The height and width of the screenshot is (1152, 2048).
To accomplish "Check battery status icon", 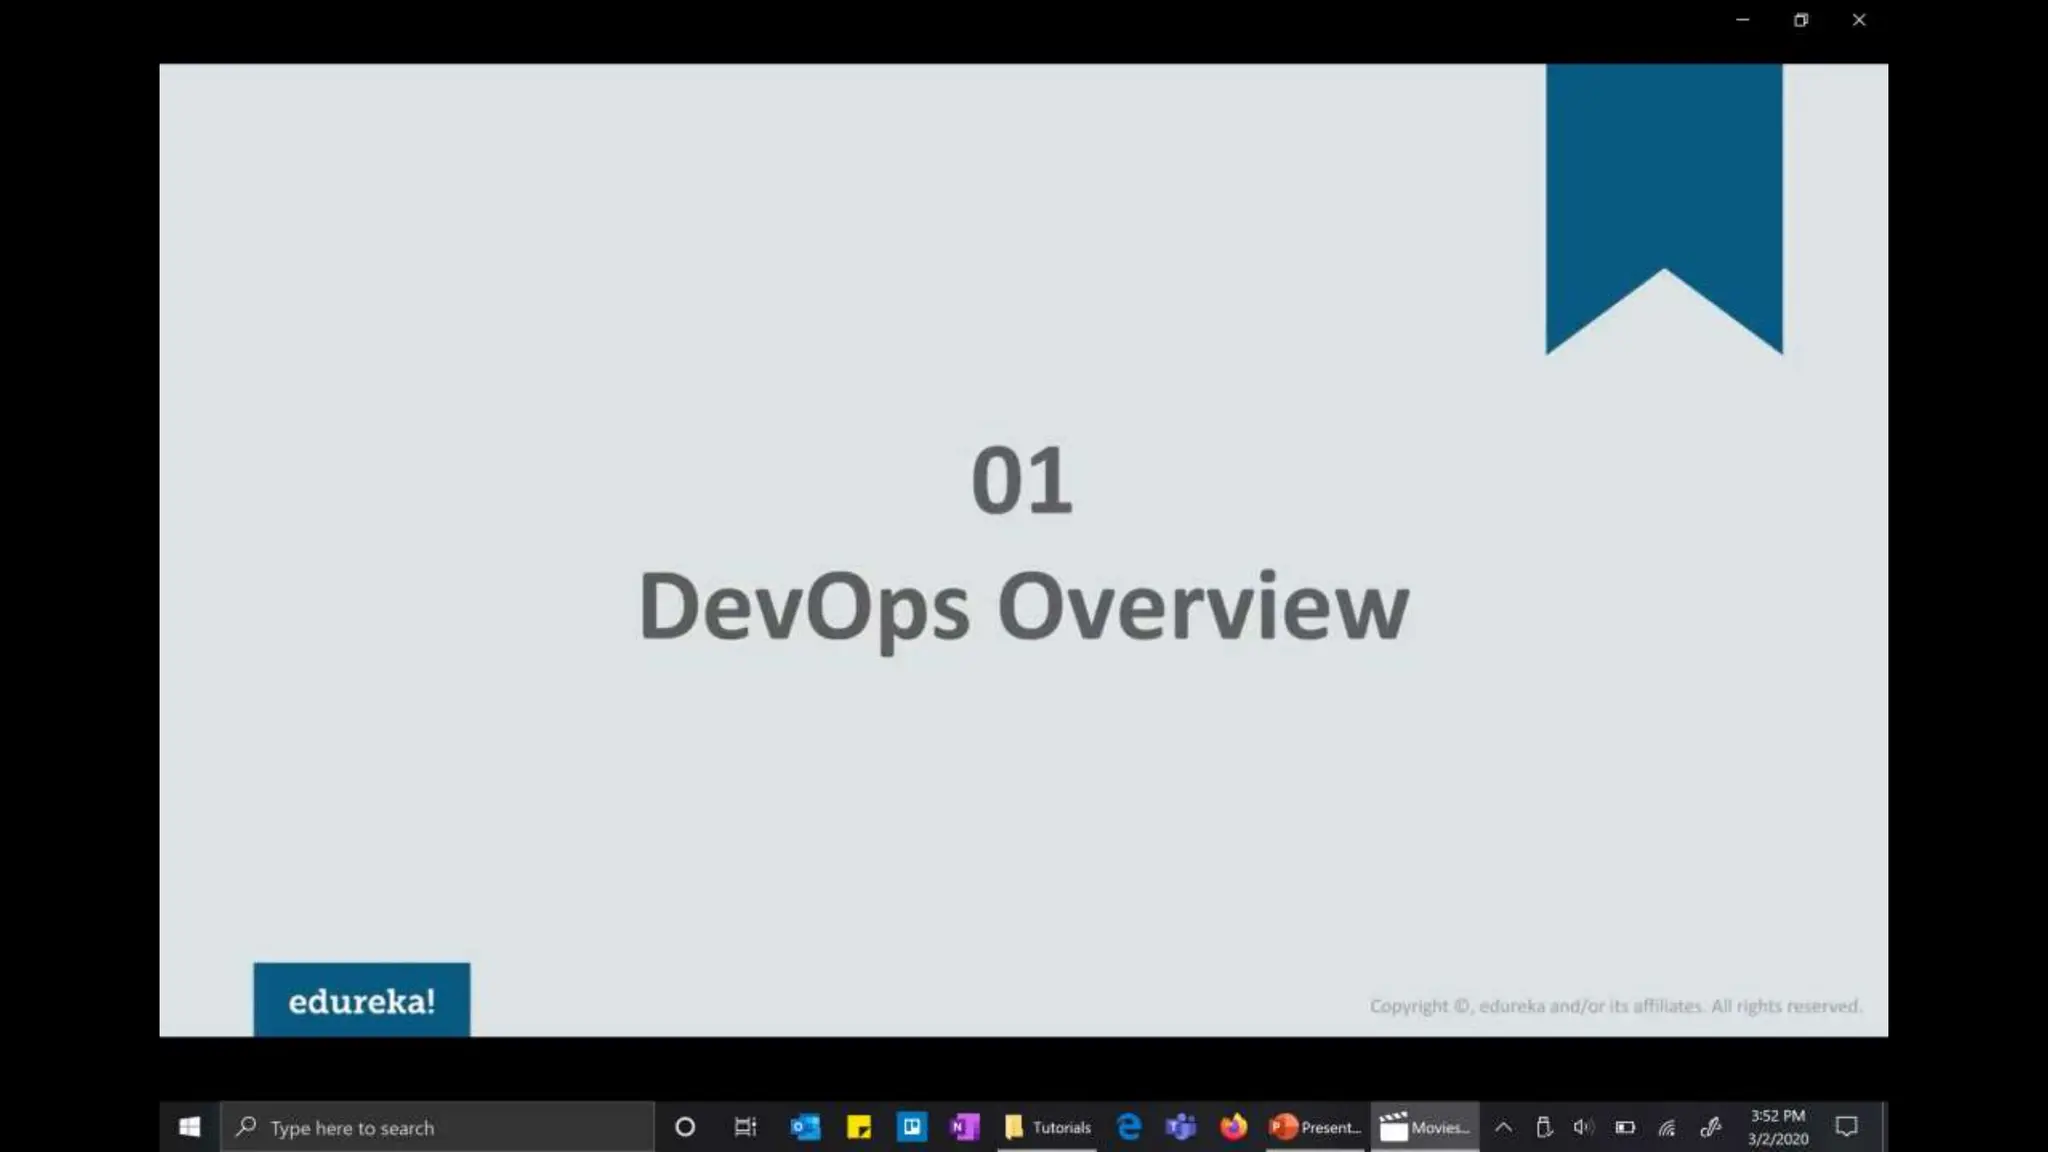I will pos(1625,1127).
